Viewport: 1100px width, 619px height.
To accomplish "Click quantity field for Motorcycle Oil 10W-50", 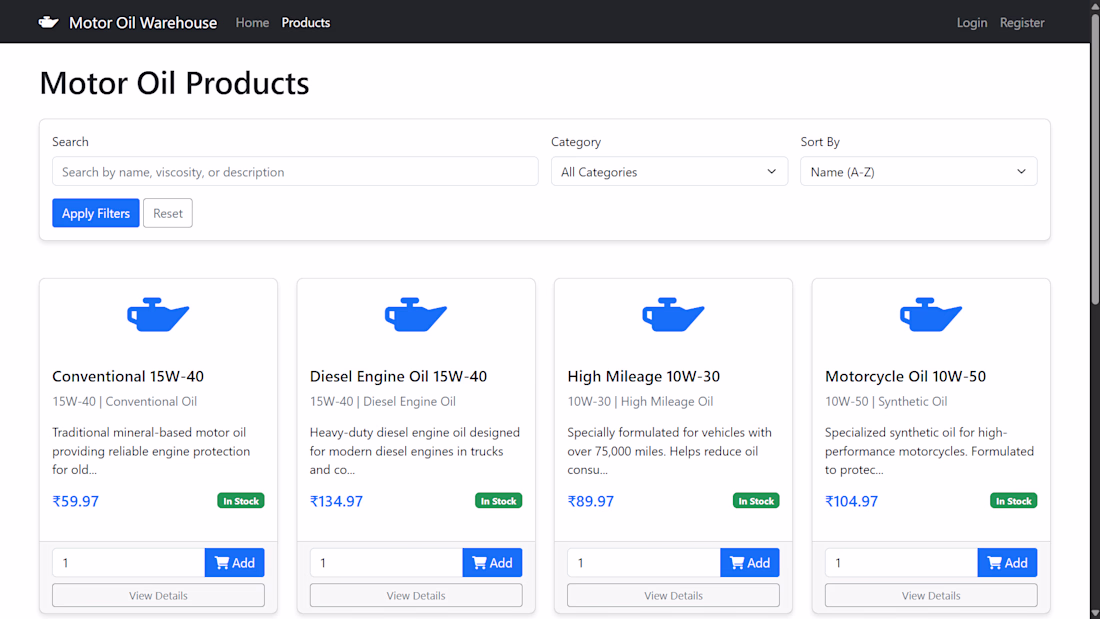I will tap(901, 562).
